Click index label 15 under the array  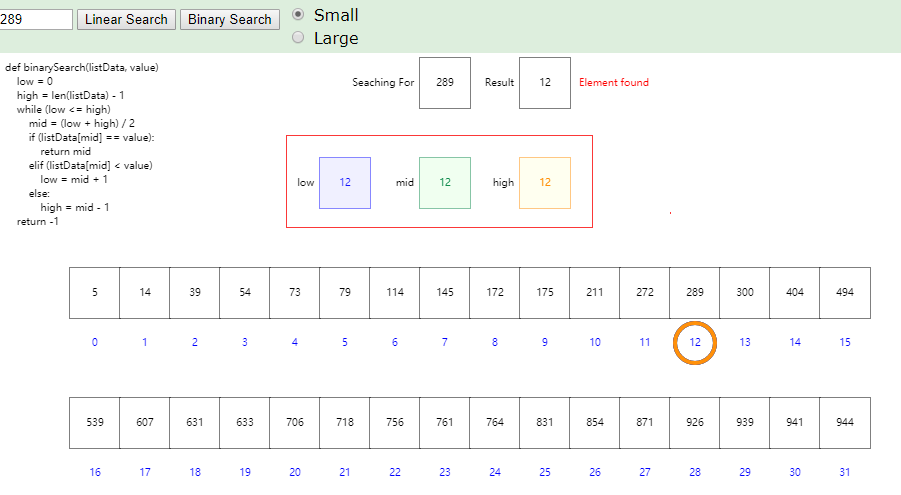(845, 343)
